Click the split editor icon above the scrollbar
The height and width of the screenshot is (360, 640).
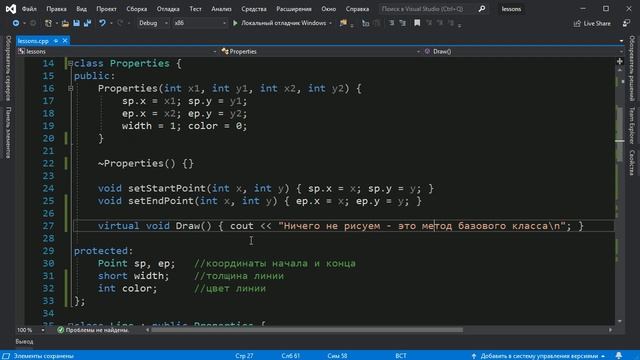pos(620,62)
